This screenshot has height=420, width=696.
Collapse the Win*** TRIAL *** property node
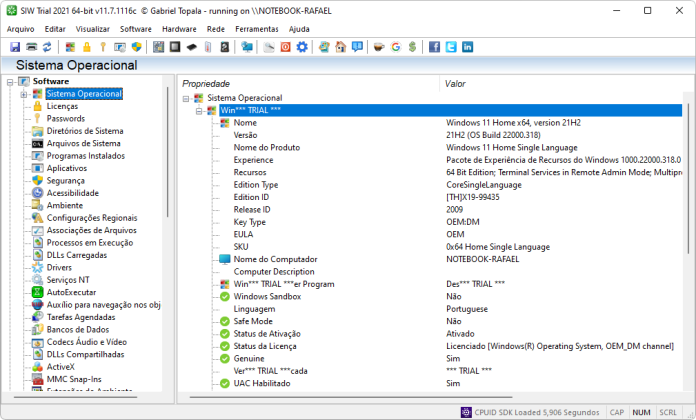[x=199, y=111]
